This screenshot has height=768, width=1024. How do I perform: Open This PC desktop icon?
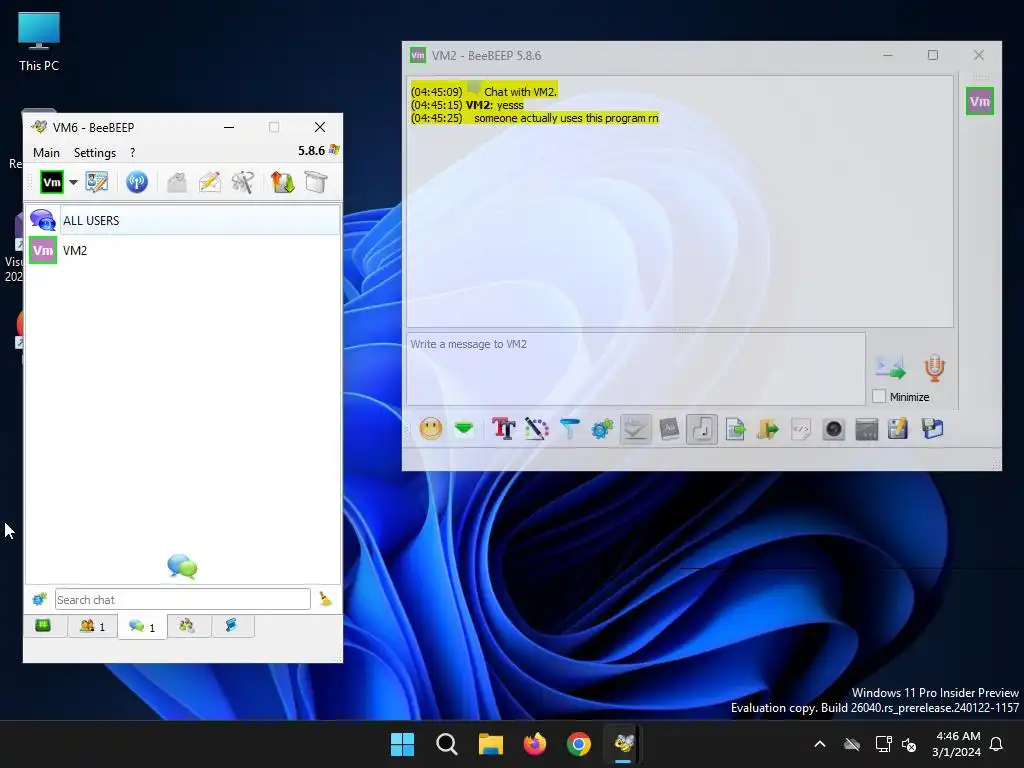click(39, 42)
